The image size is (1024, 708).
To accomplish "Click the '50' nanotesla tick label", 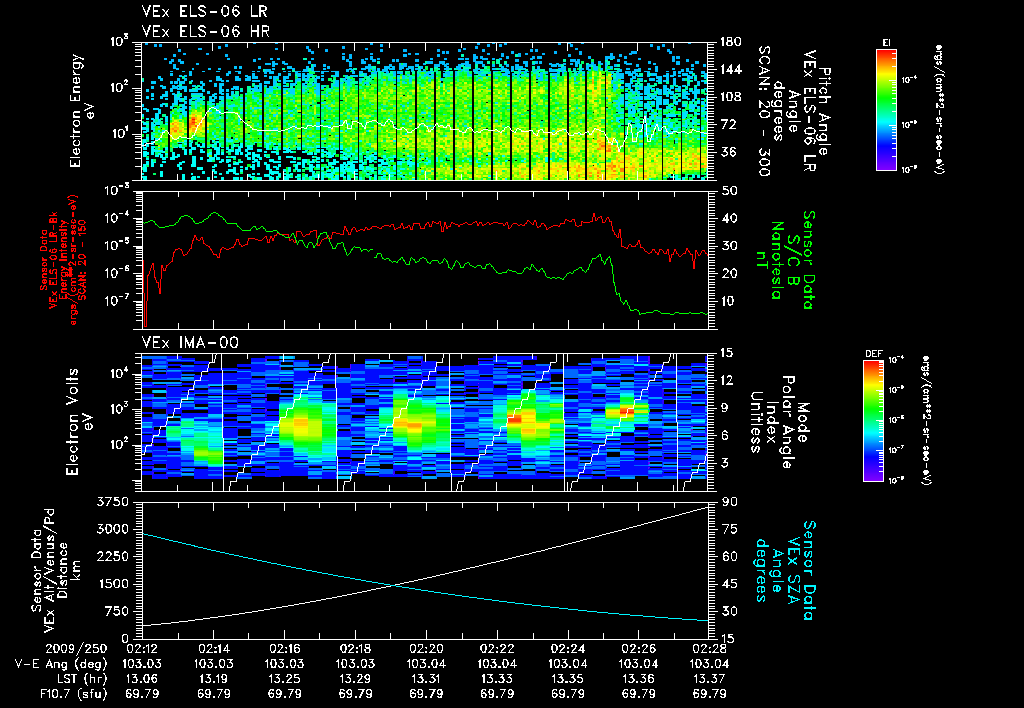I will 728,191.
